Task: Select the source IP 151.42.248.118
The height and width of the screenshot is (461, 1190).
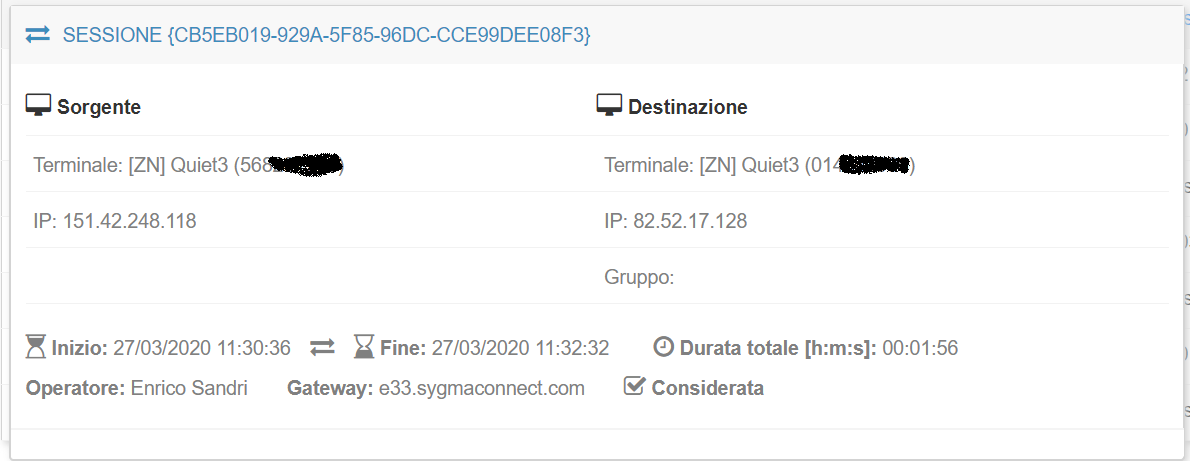Action: pos(129,221)
